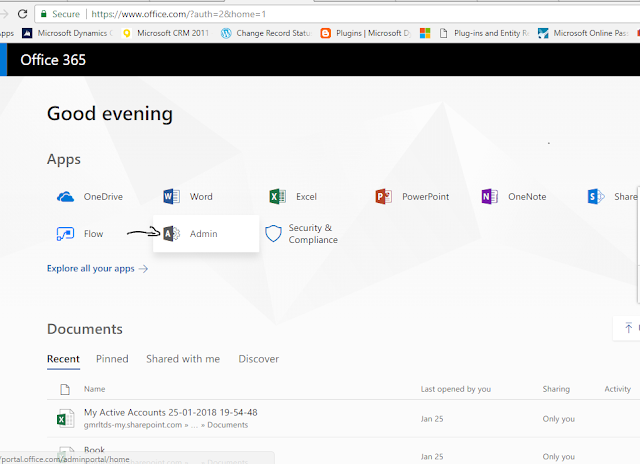Click the Sharing column header

point(556,389)
